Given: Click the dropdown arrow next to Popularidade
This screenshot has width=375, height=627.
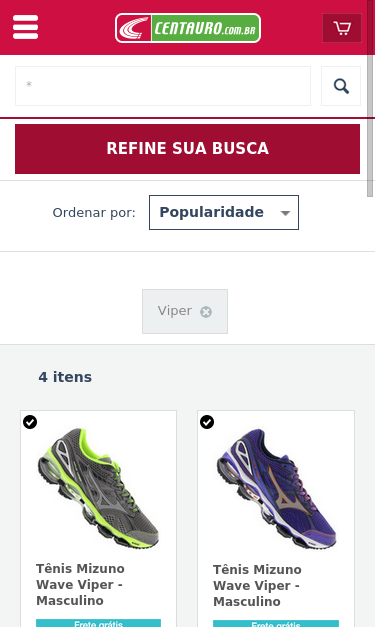Looking at the screenshot, I should tap(285, 213).
